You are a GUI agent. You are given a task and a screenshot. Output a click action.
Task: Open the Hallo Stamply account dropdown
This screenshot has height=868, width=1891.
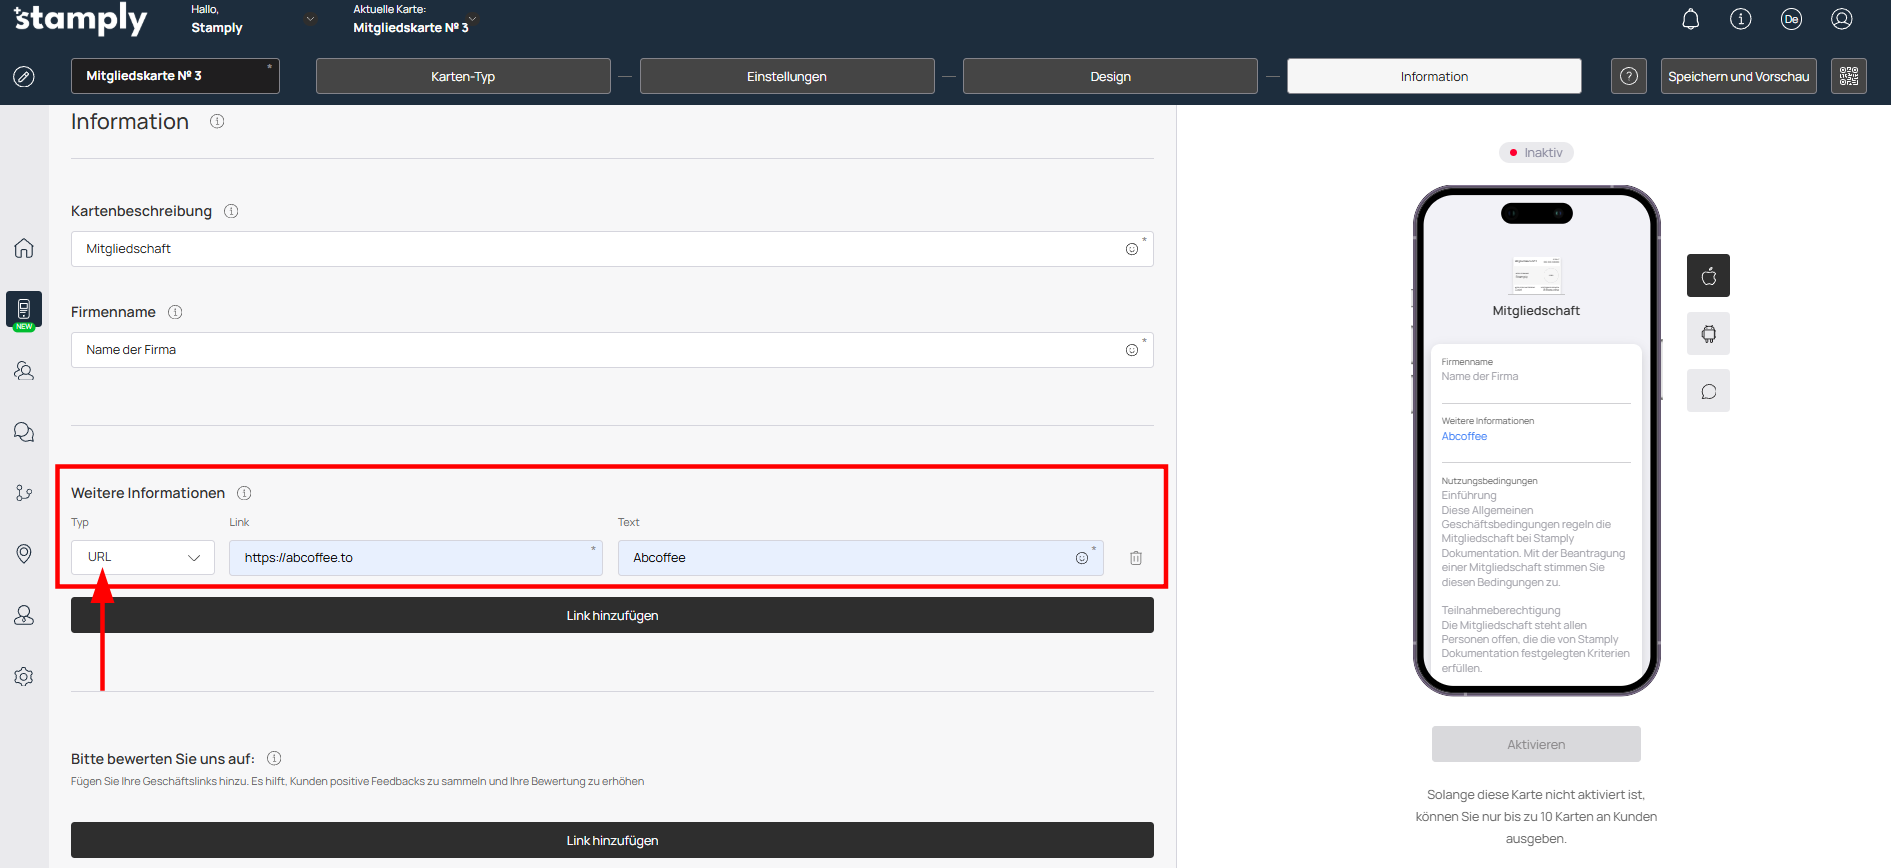pos(310,19)
